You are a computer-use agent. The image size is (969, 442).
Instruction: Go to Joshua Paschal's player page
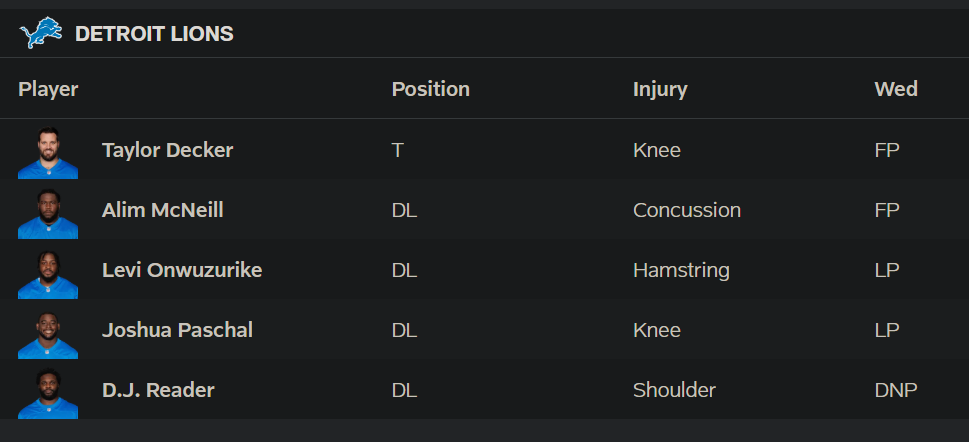click(177, 330)
